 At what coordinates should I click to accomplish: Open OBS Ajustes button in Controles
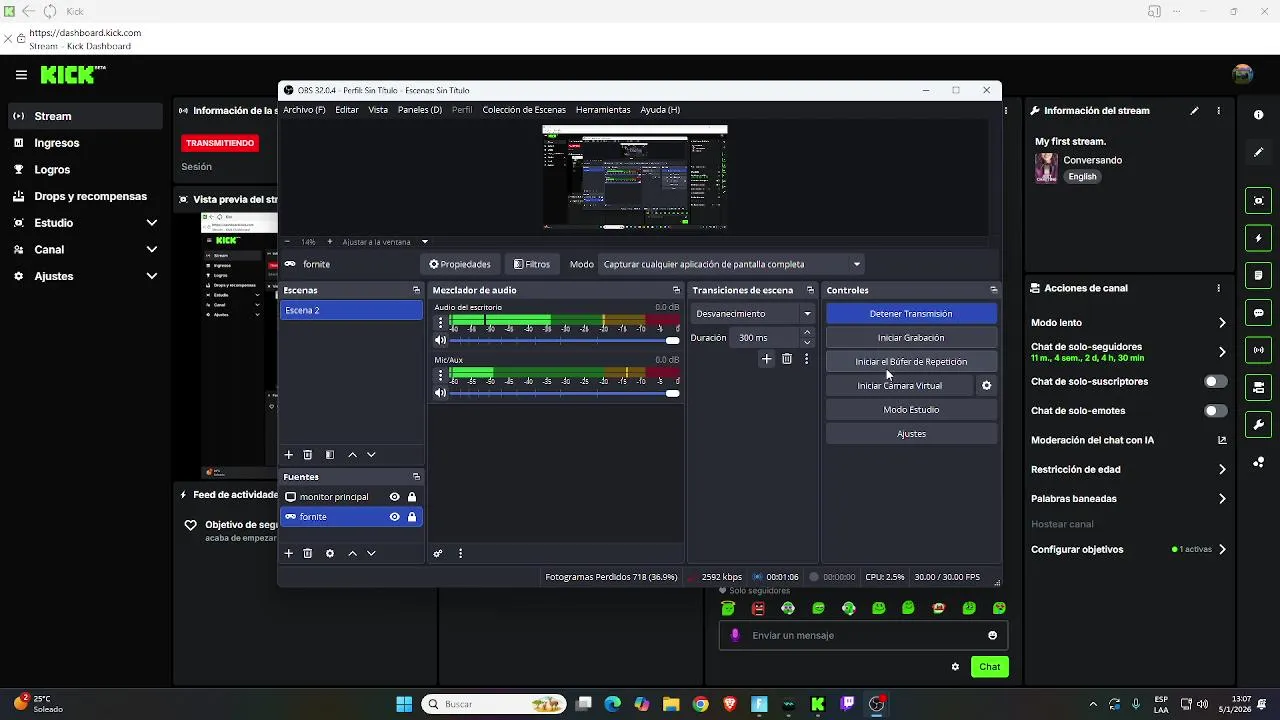(x=911, y=434)
